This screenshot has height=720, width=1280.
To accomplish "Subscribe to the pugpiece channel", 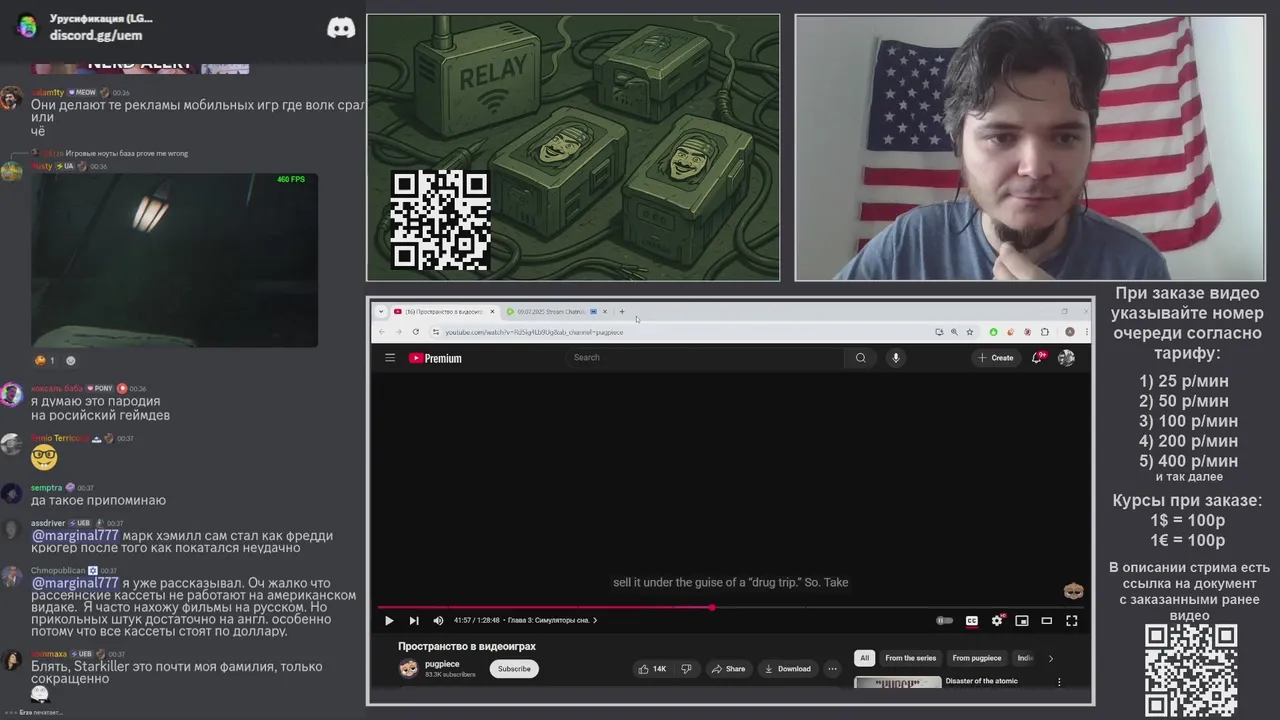I will click(514, 669).
